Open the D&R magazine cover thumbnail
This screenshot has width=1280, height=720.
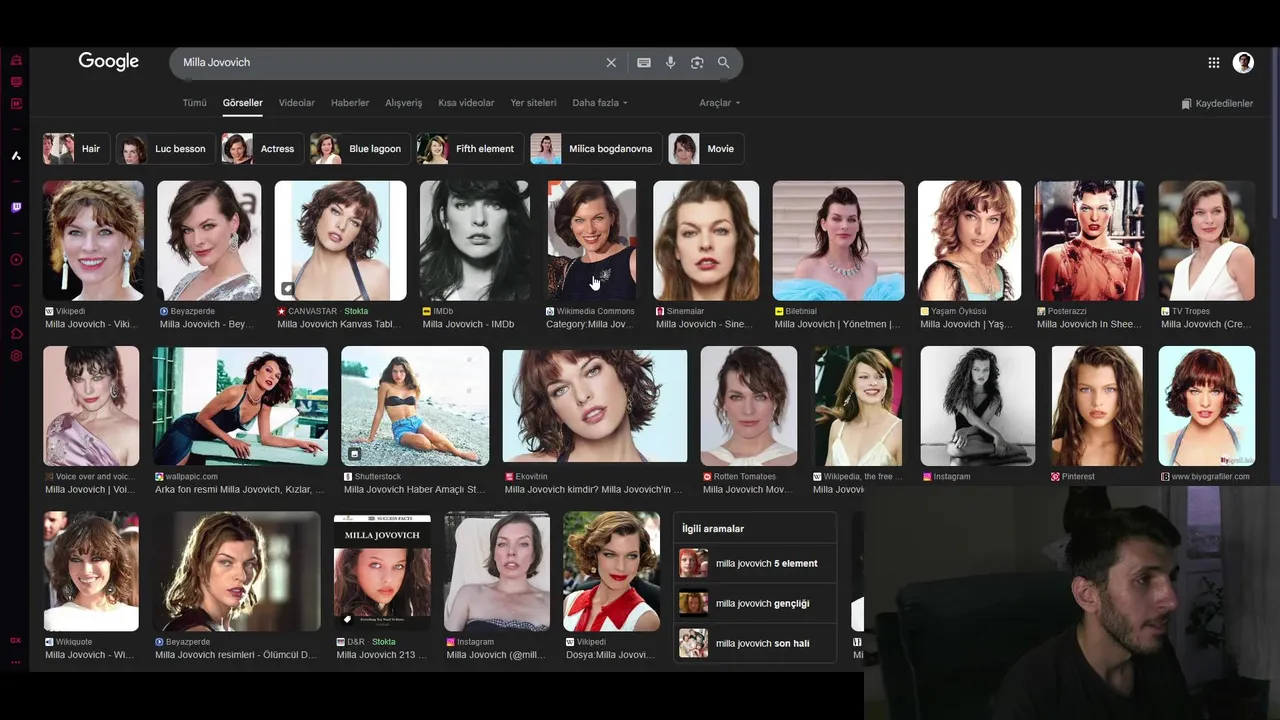[x=382, y=571]
